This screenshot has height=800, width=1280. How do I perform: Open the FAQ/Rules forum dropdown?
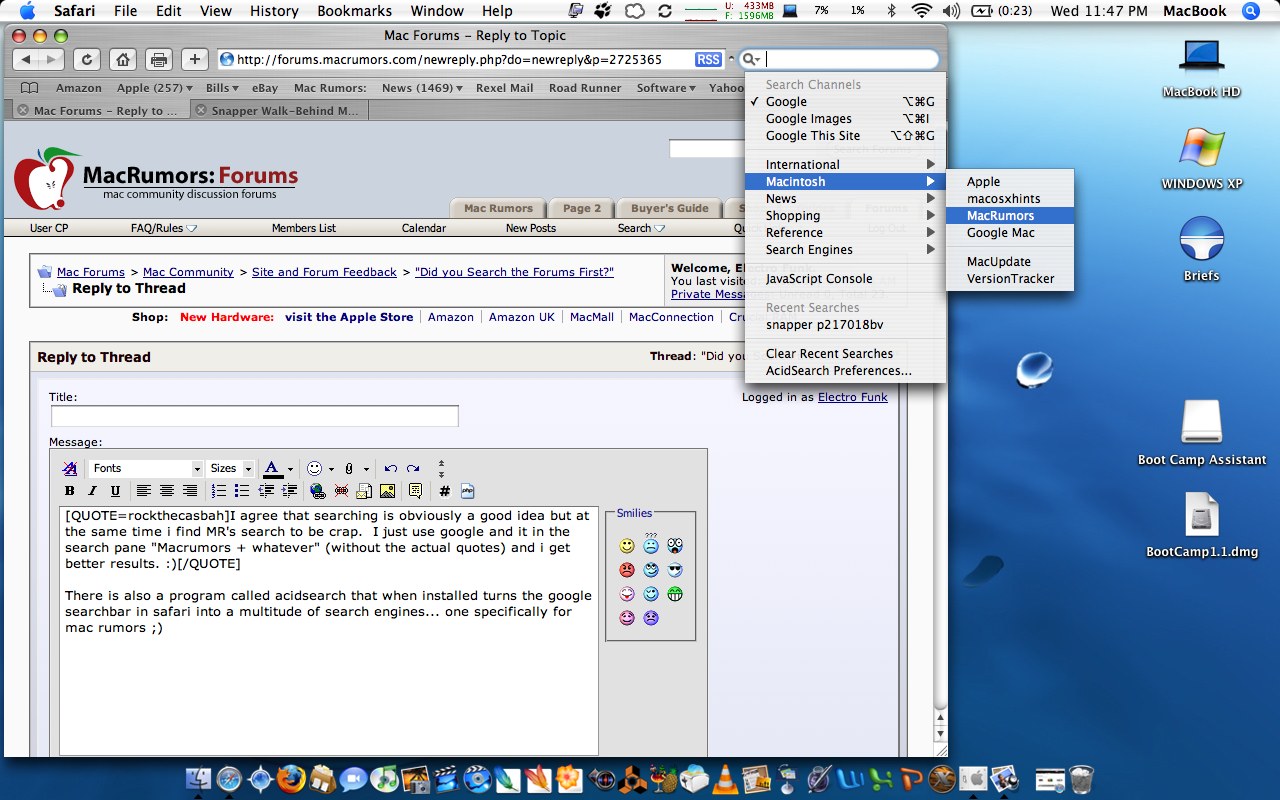[x=164, y=228]
